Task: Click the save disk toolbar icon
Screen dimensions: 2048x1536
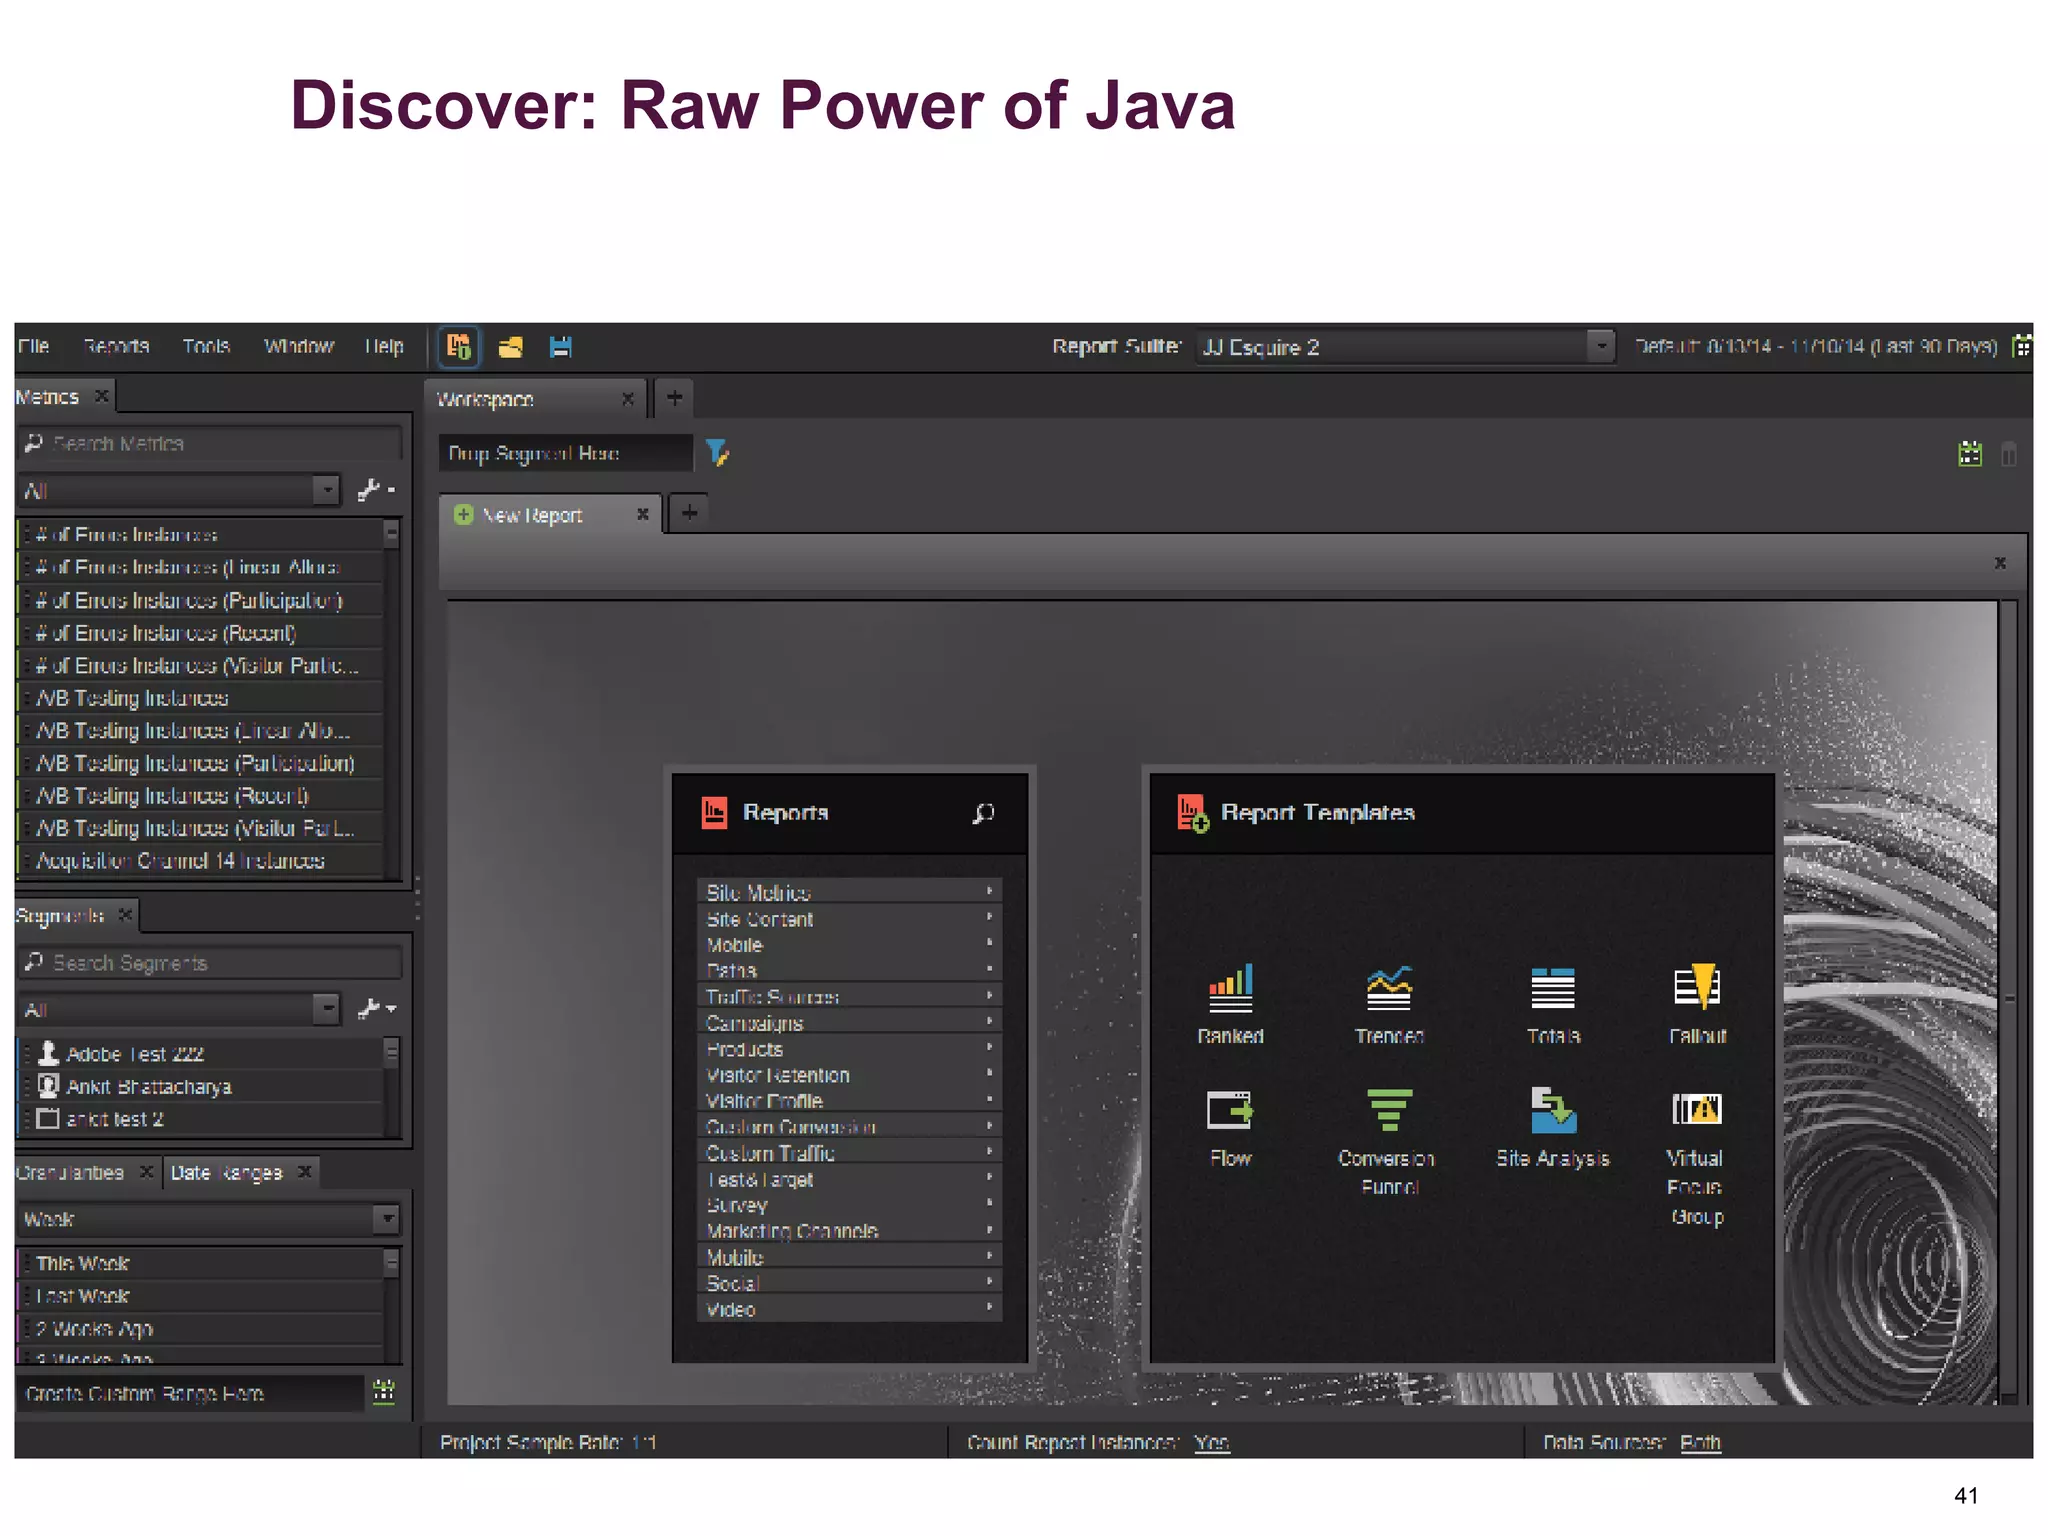Action: 561,347
